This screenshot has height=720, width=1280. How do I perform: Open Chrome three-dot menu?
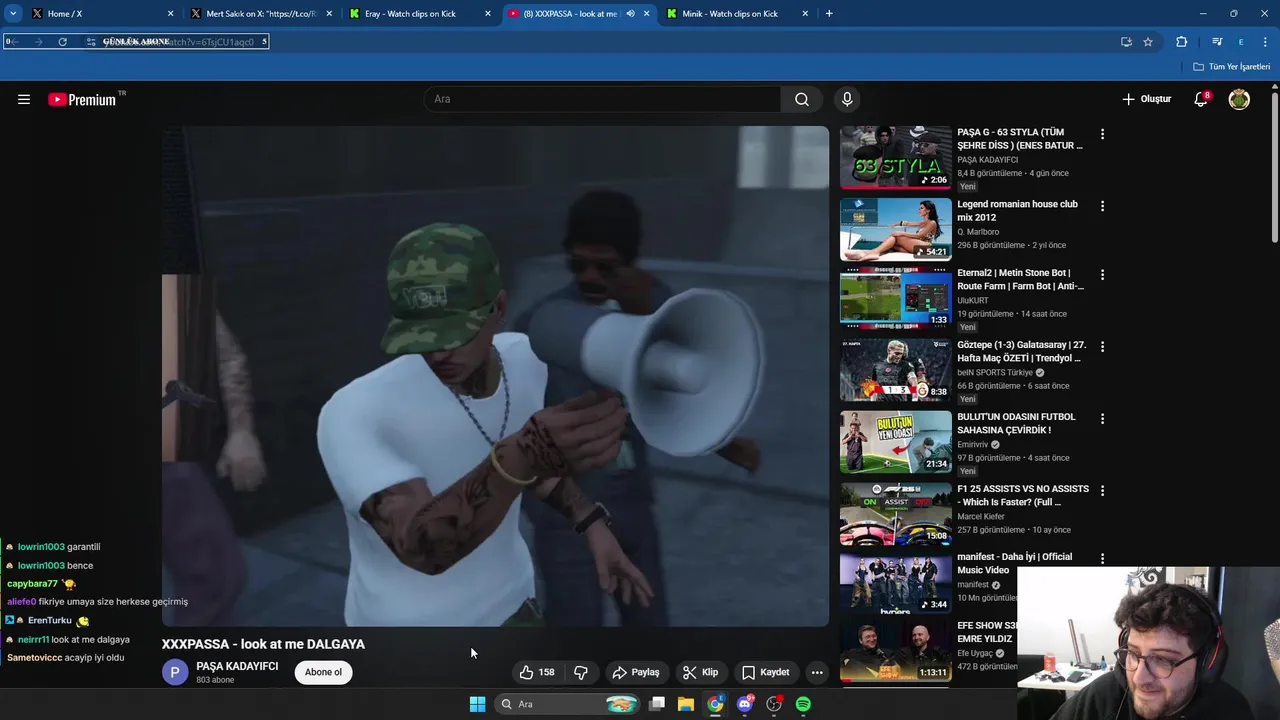[x=1265, y=42]
